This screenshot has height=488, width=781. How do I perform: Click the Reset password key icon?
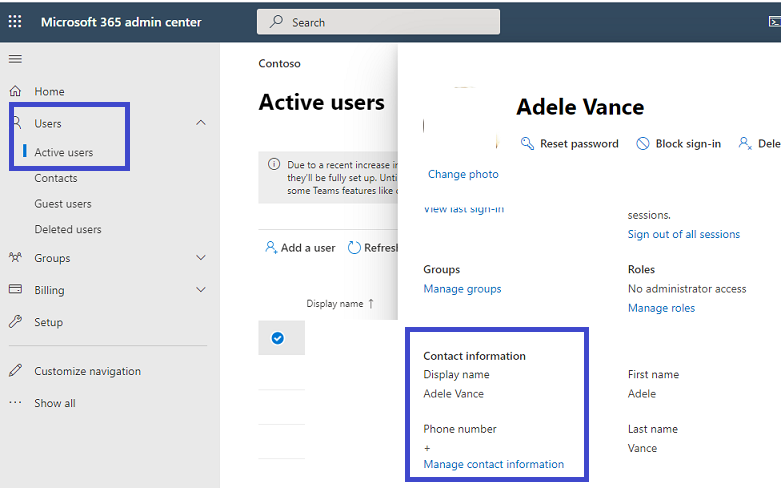527,143
